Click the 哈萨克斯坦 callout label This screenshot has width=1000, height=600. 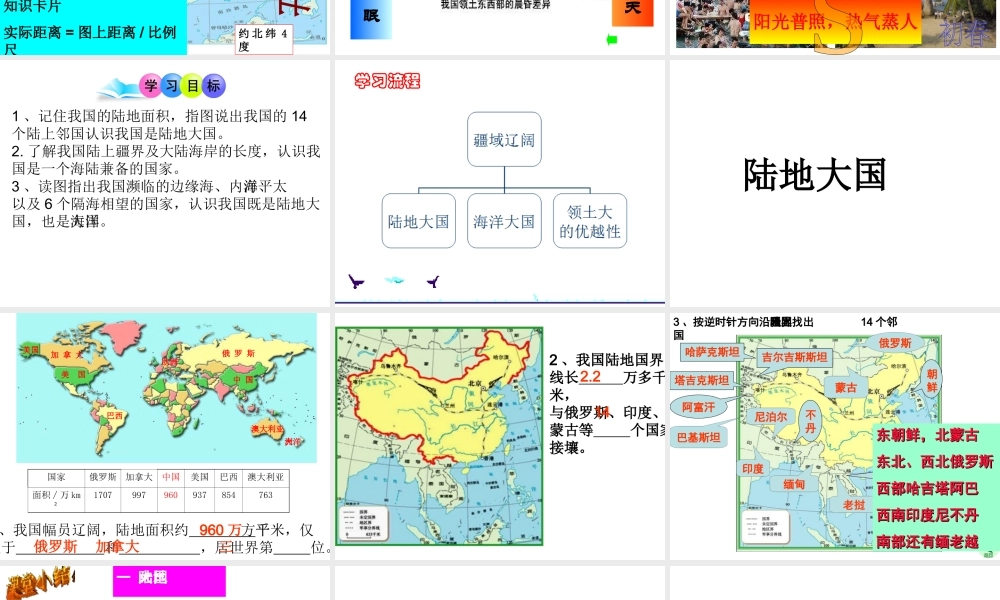click(712, 352)
